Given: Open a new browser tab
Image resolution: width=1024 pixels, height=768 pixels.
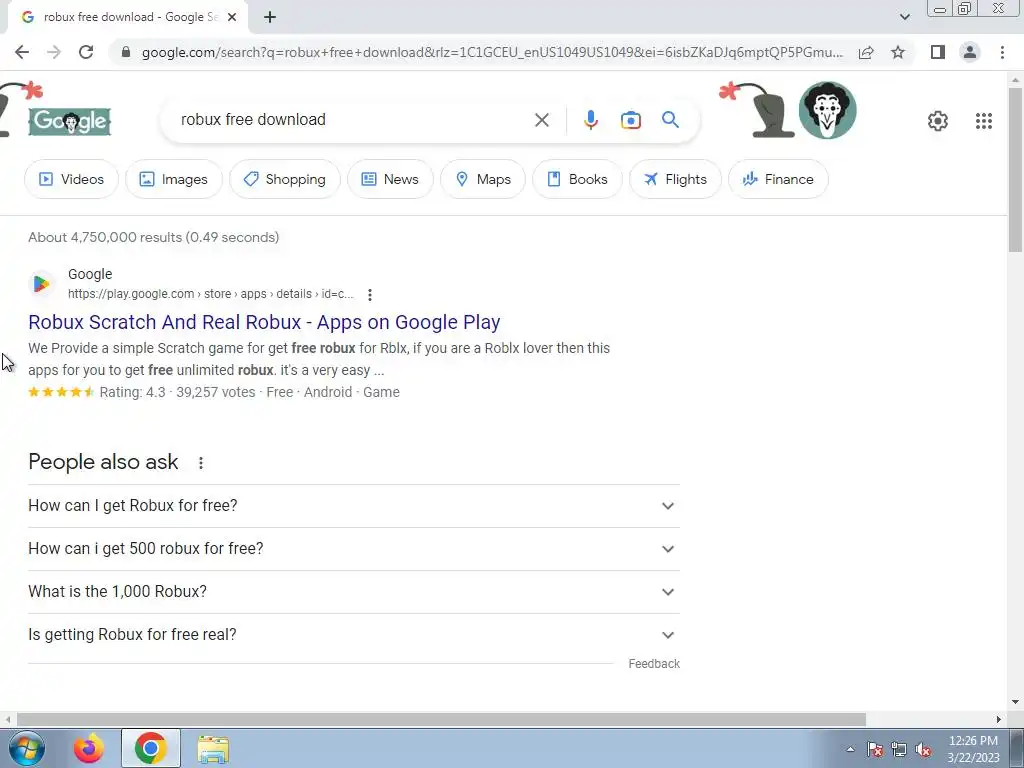Looking at the screenshot, I should (x=270, y=18).
